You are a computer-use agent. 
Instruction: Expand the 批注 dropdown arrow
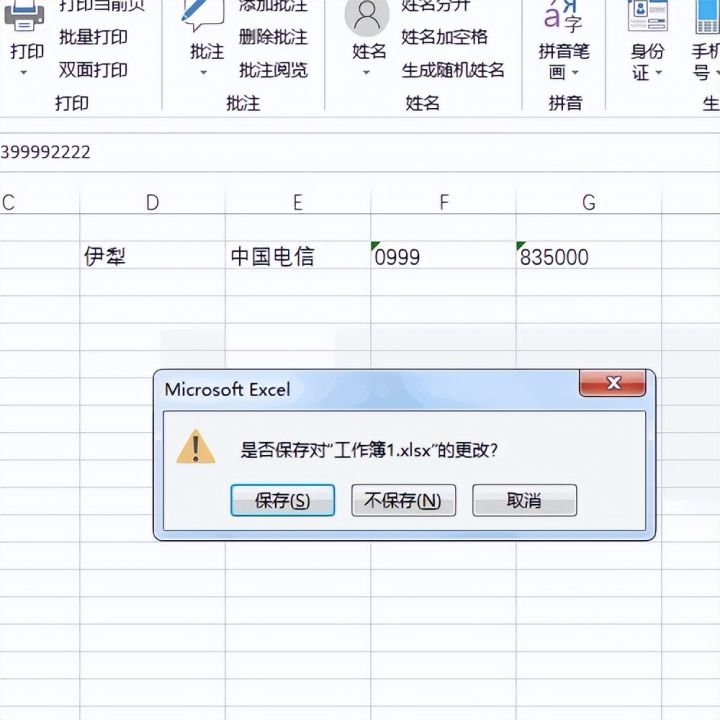tap(204, 73)
